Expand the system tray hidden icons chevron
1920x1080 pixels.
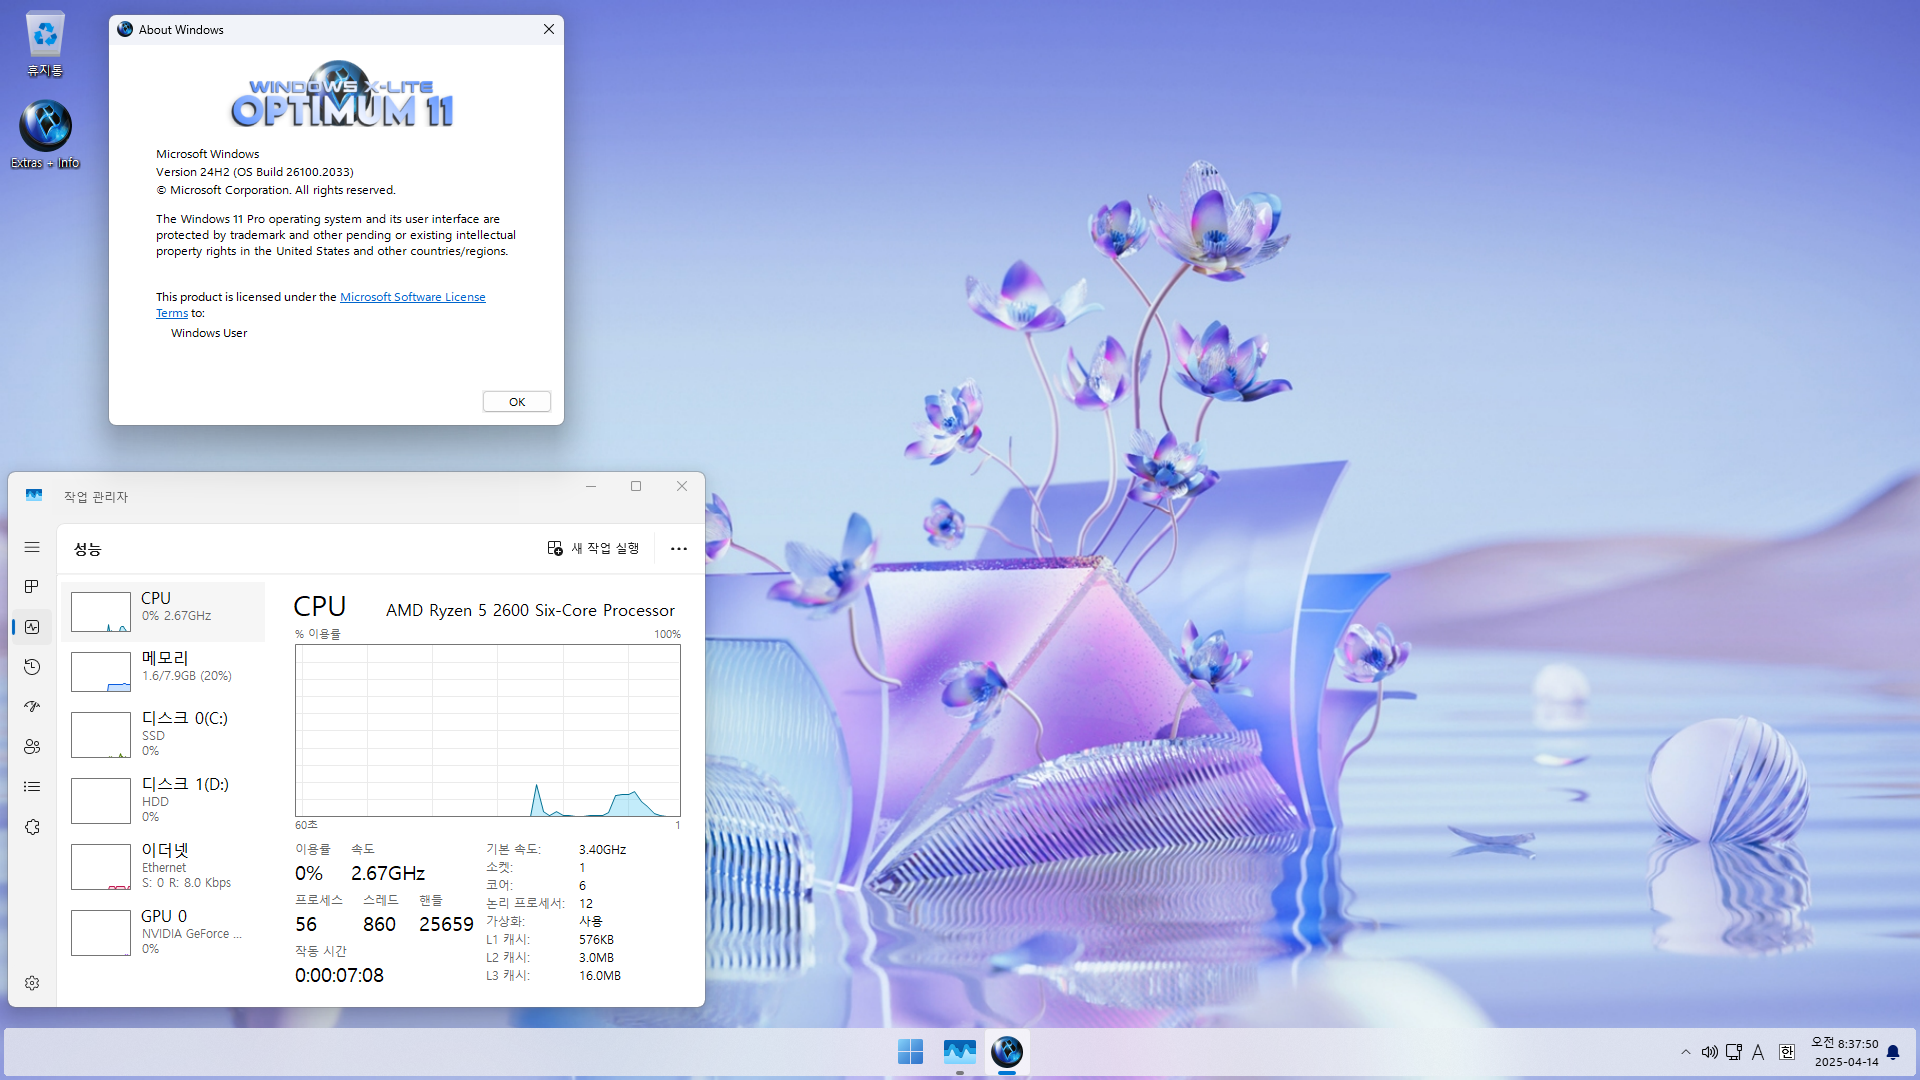(1686, 1052)
